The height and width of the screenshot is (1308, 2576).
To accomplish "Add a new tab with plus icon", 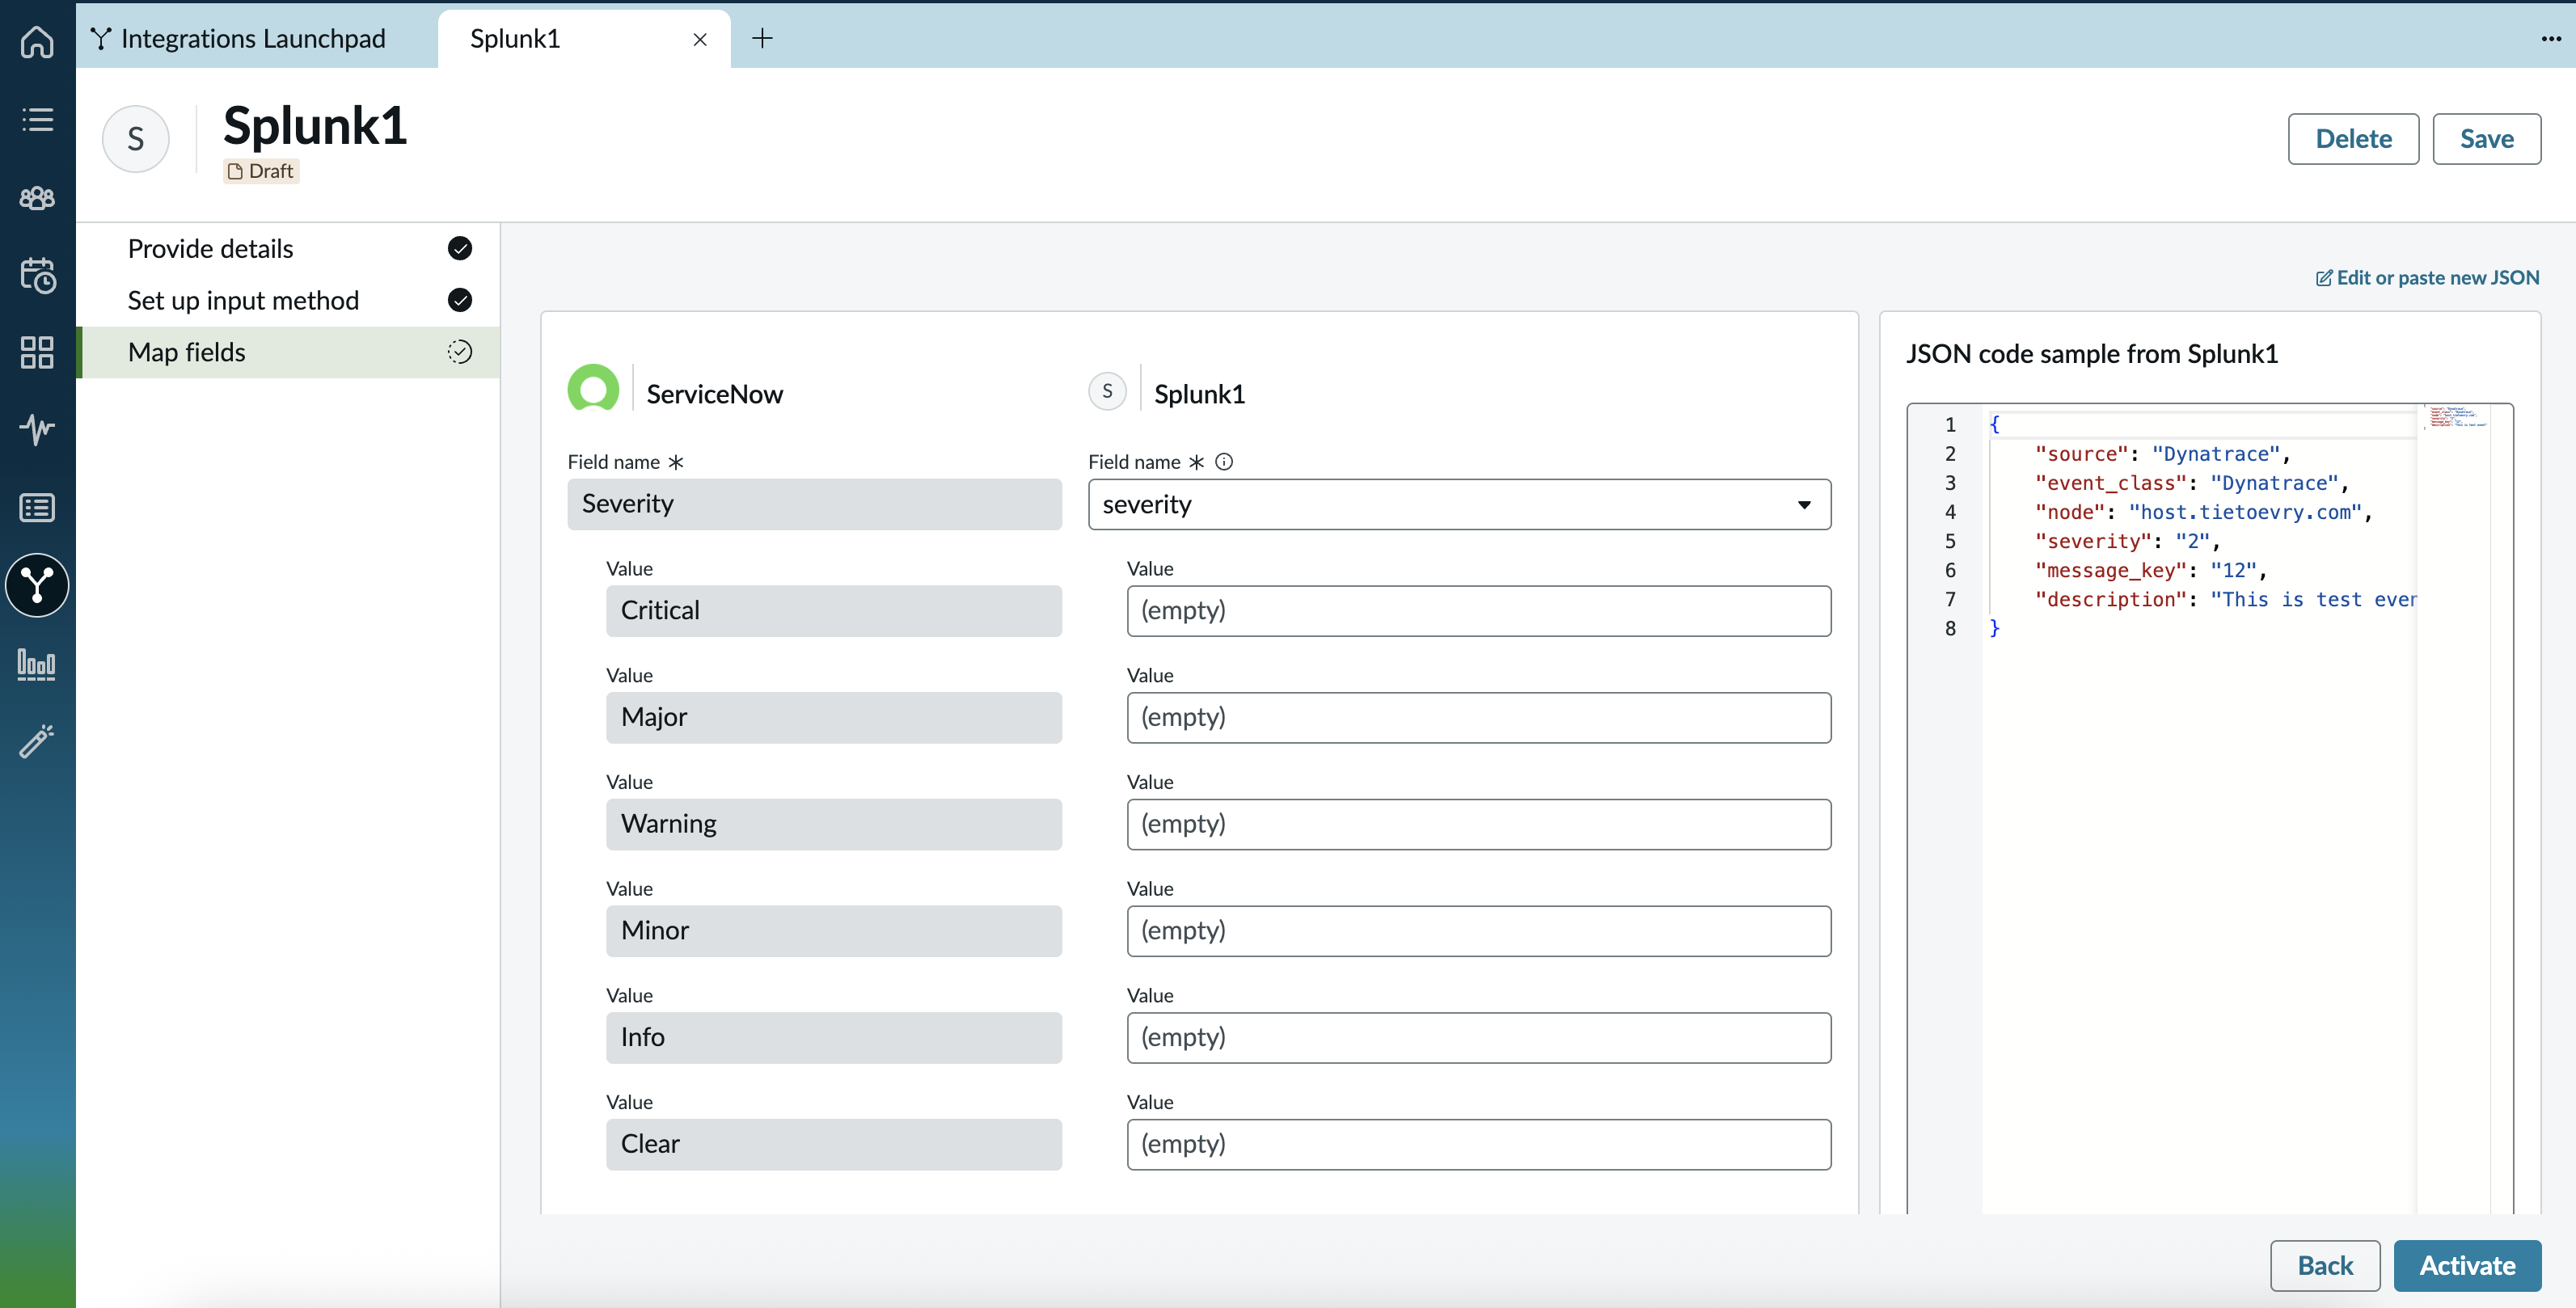I will (762, 38).
